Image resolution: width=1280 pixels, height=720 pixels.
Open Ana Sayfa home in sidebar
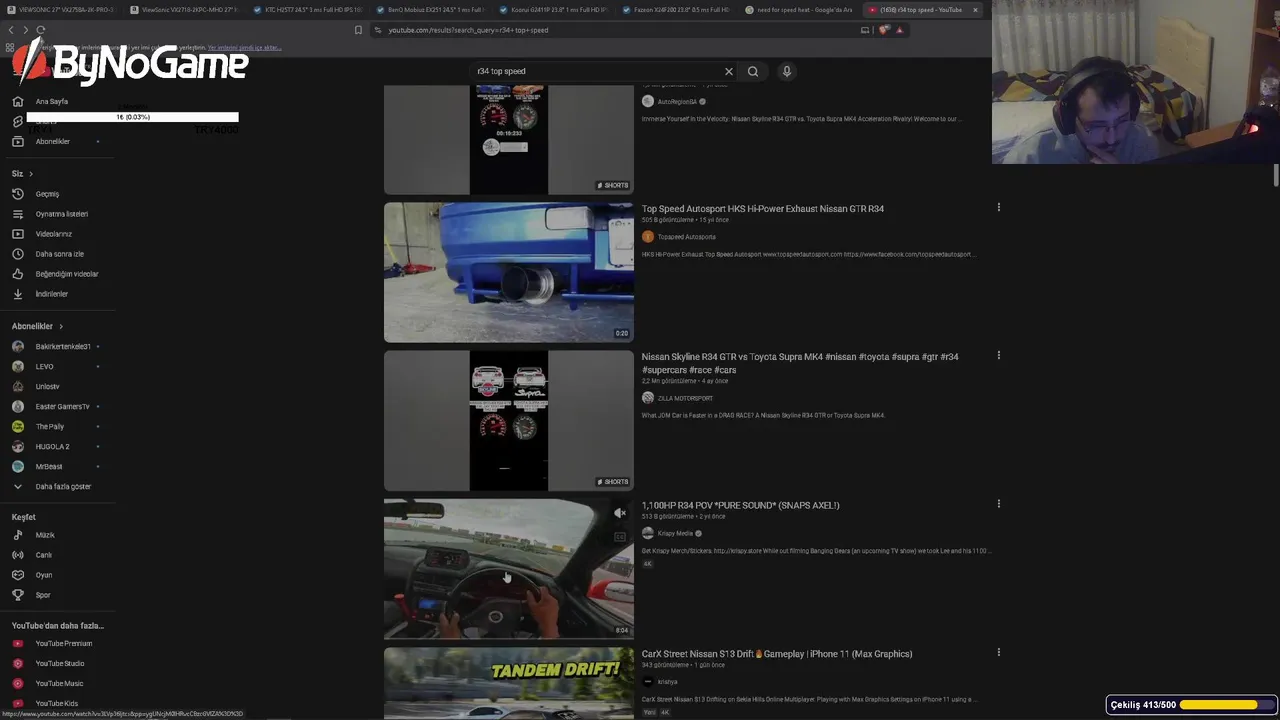point(52,101)
